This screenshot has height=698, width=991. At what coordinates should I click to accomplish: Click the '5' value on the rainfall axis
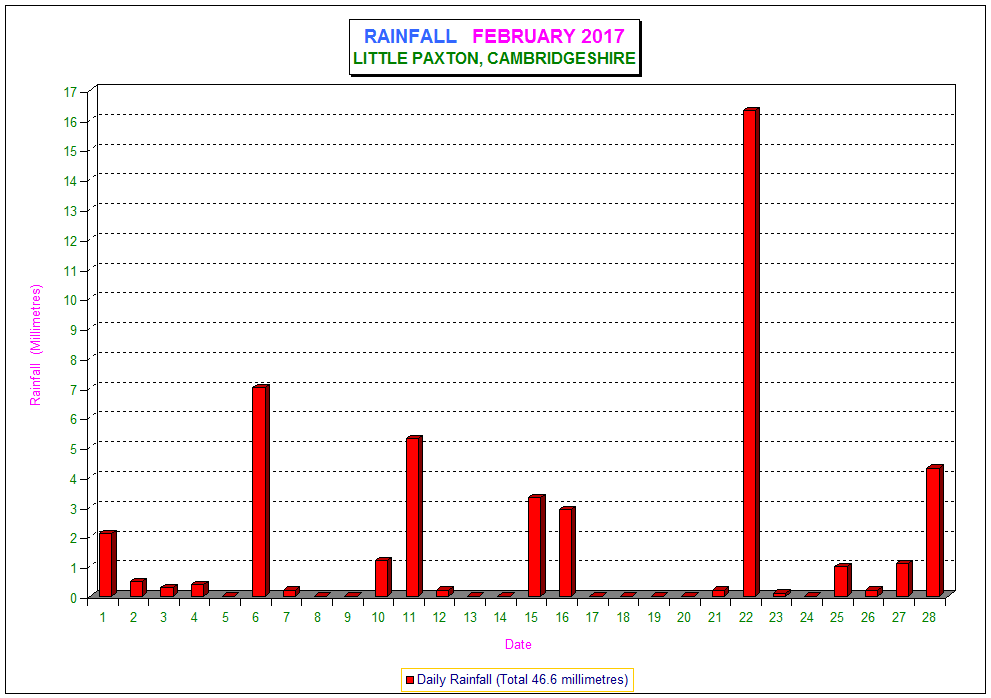(x=73, y=449)
